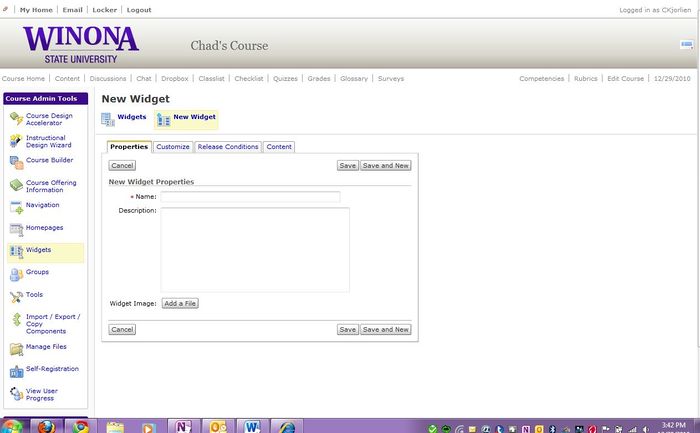Click the Instructional Design Wizard icon

coord(15,141)
